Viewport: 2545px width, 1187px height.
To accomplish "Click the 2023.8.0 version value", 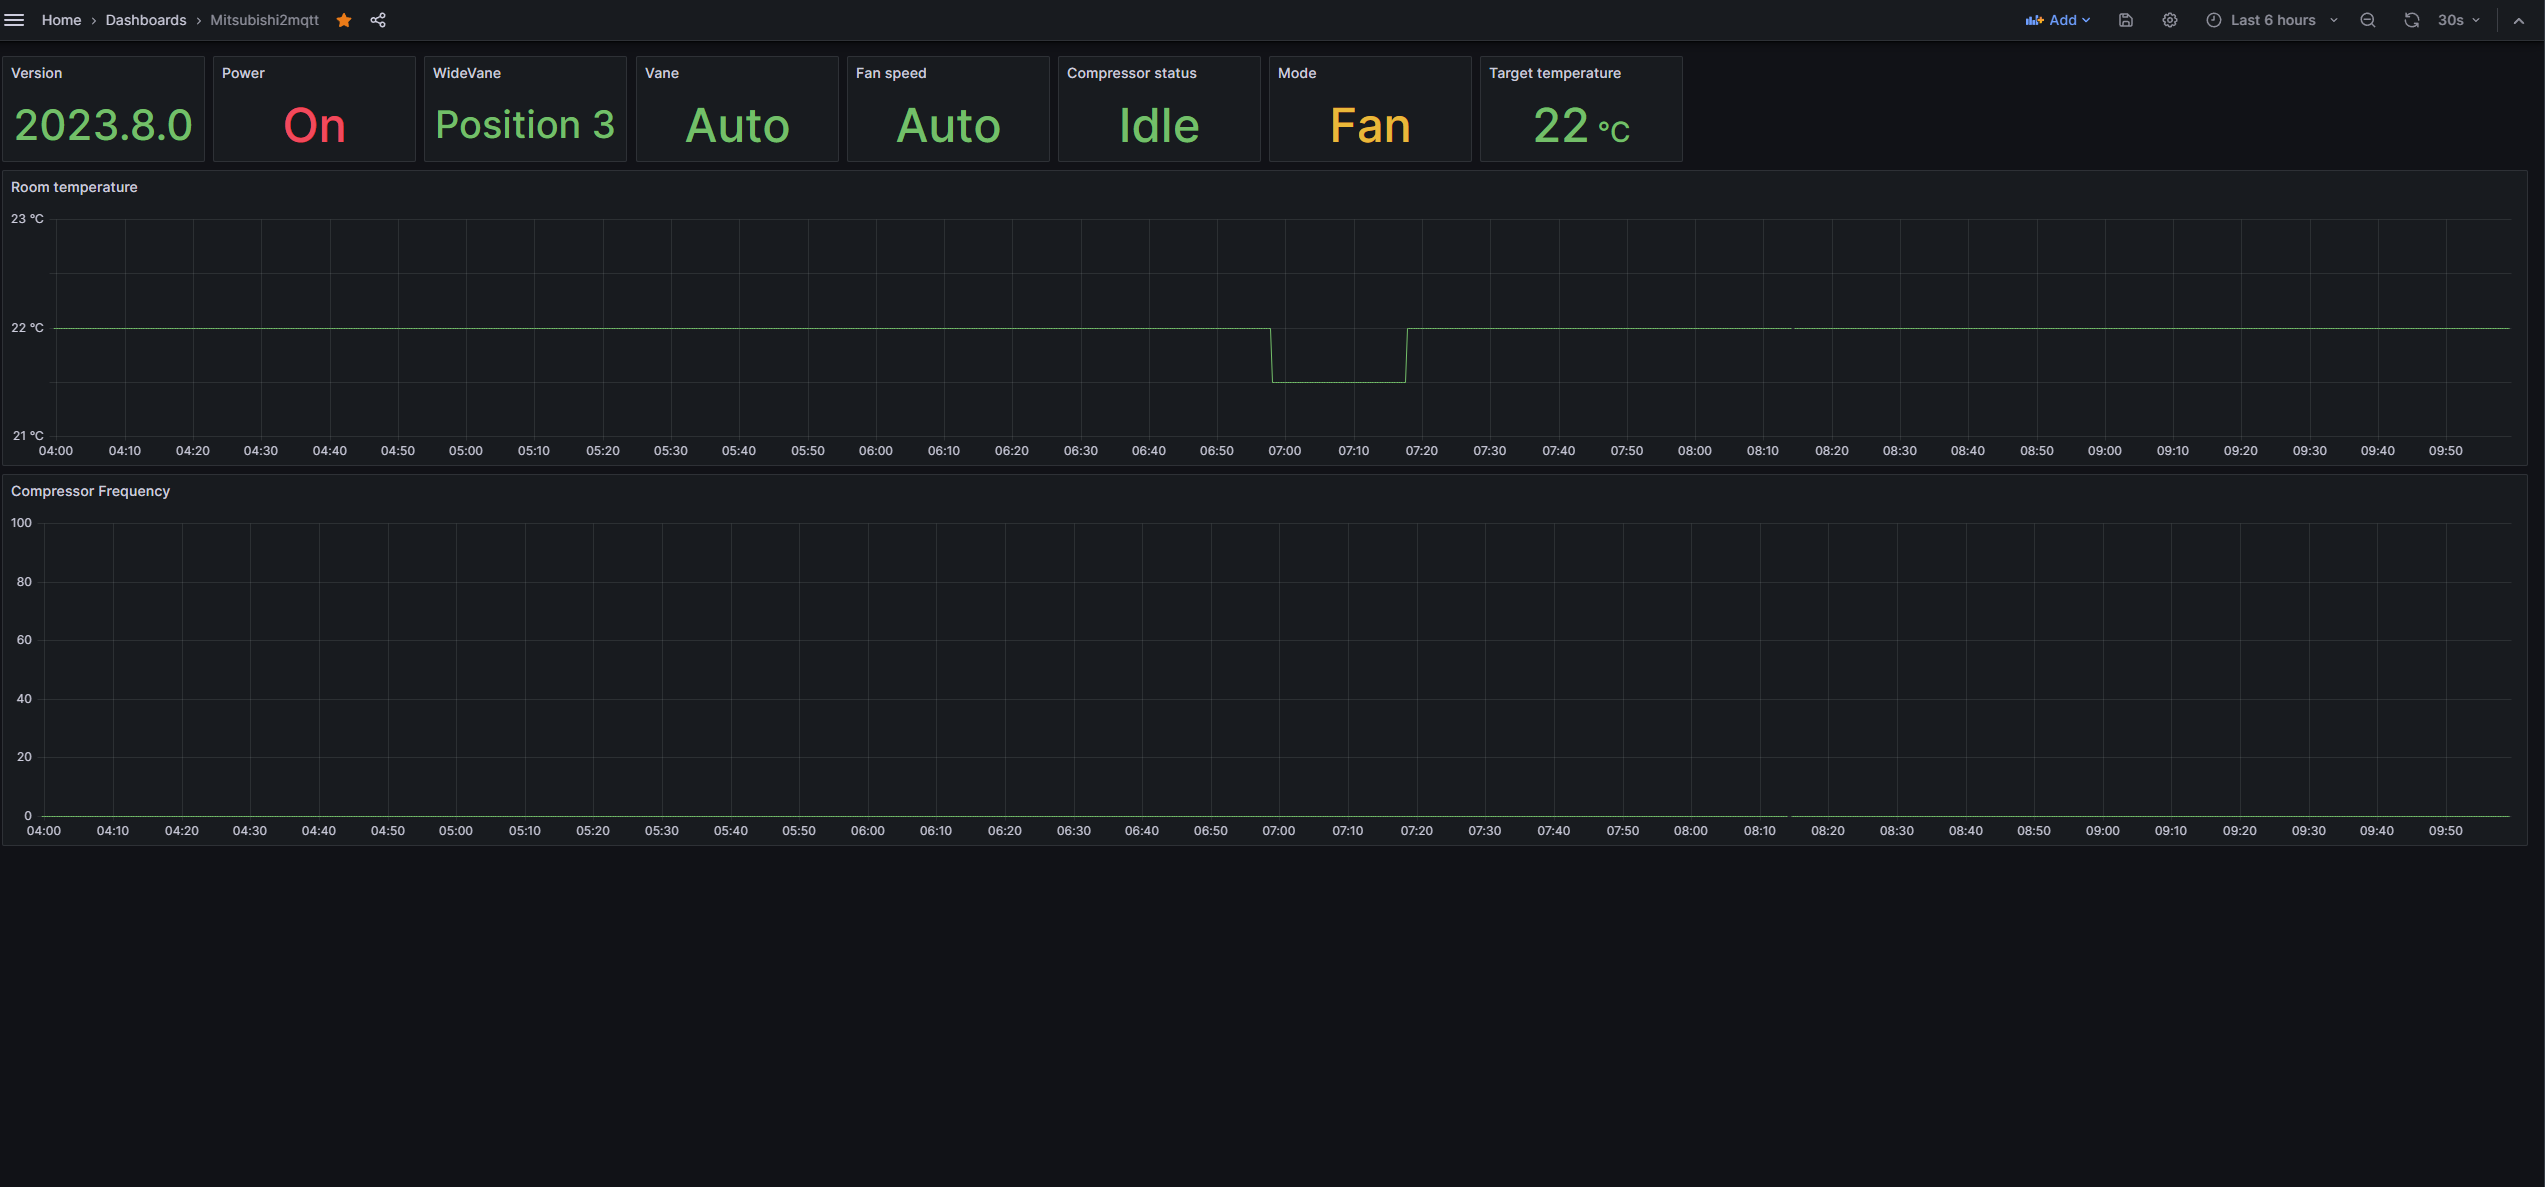I will (103, 125).
